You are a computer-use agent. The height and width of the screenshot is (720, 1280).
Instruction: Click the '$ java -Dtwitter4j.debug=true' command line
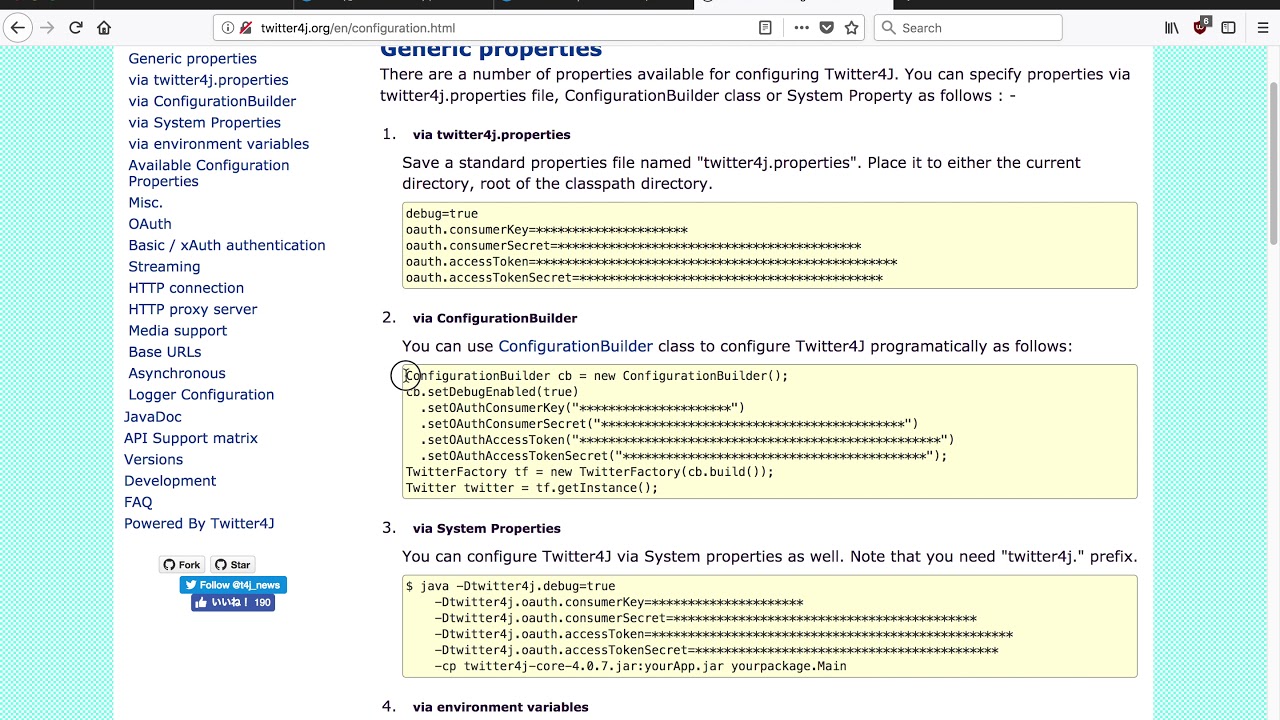(510, 587)
